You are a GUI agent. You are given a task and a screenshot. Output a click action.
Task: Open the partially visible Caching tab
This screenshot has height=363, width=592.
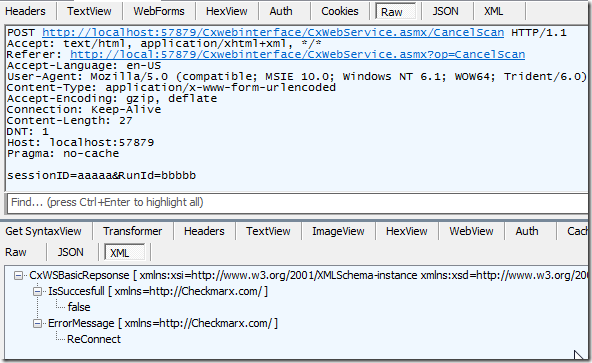point(577,231)
